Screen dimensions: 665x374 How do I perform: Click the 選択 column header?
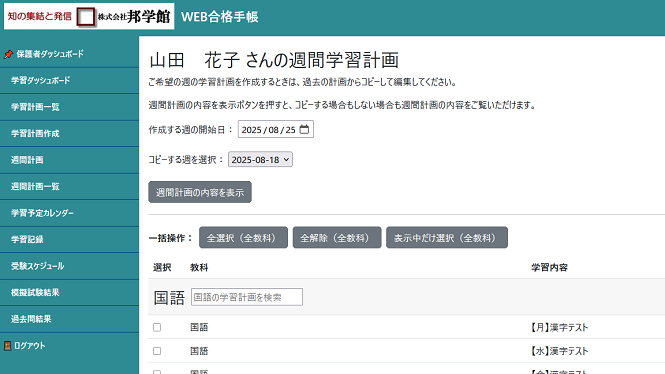click(x=162, y=268)
